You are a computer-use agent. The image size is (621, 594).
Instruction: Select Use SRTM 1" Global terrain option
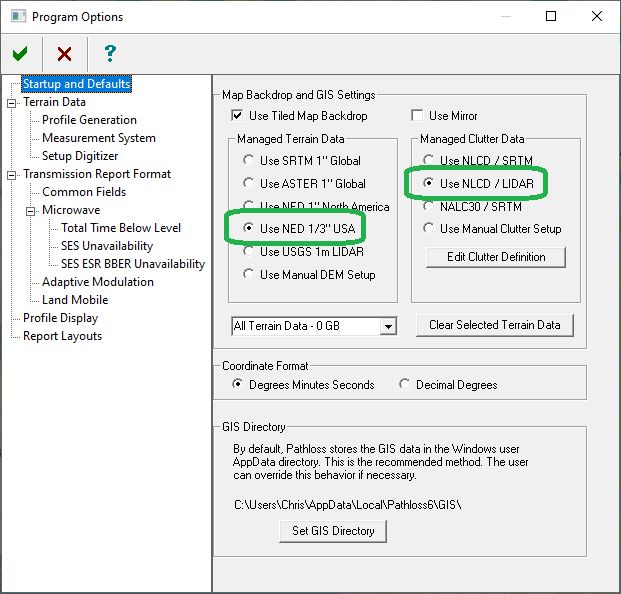pyautogui.click(x=249, y=161)
